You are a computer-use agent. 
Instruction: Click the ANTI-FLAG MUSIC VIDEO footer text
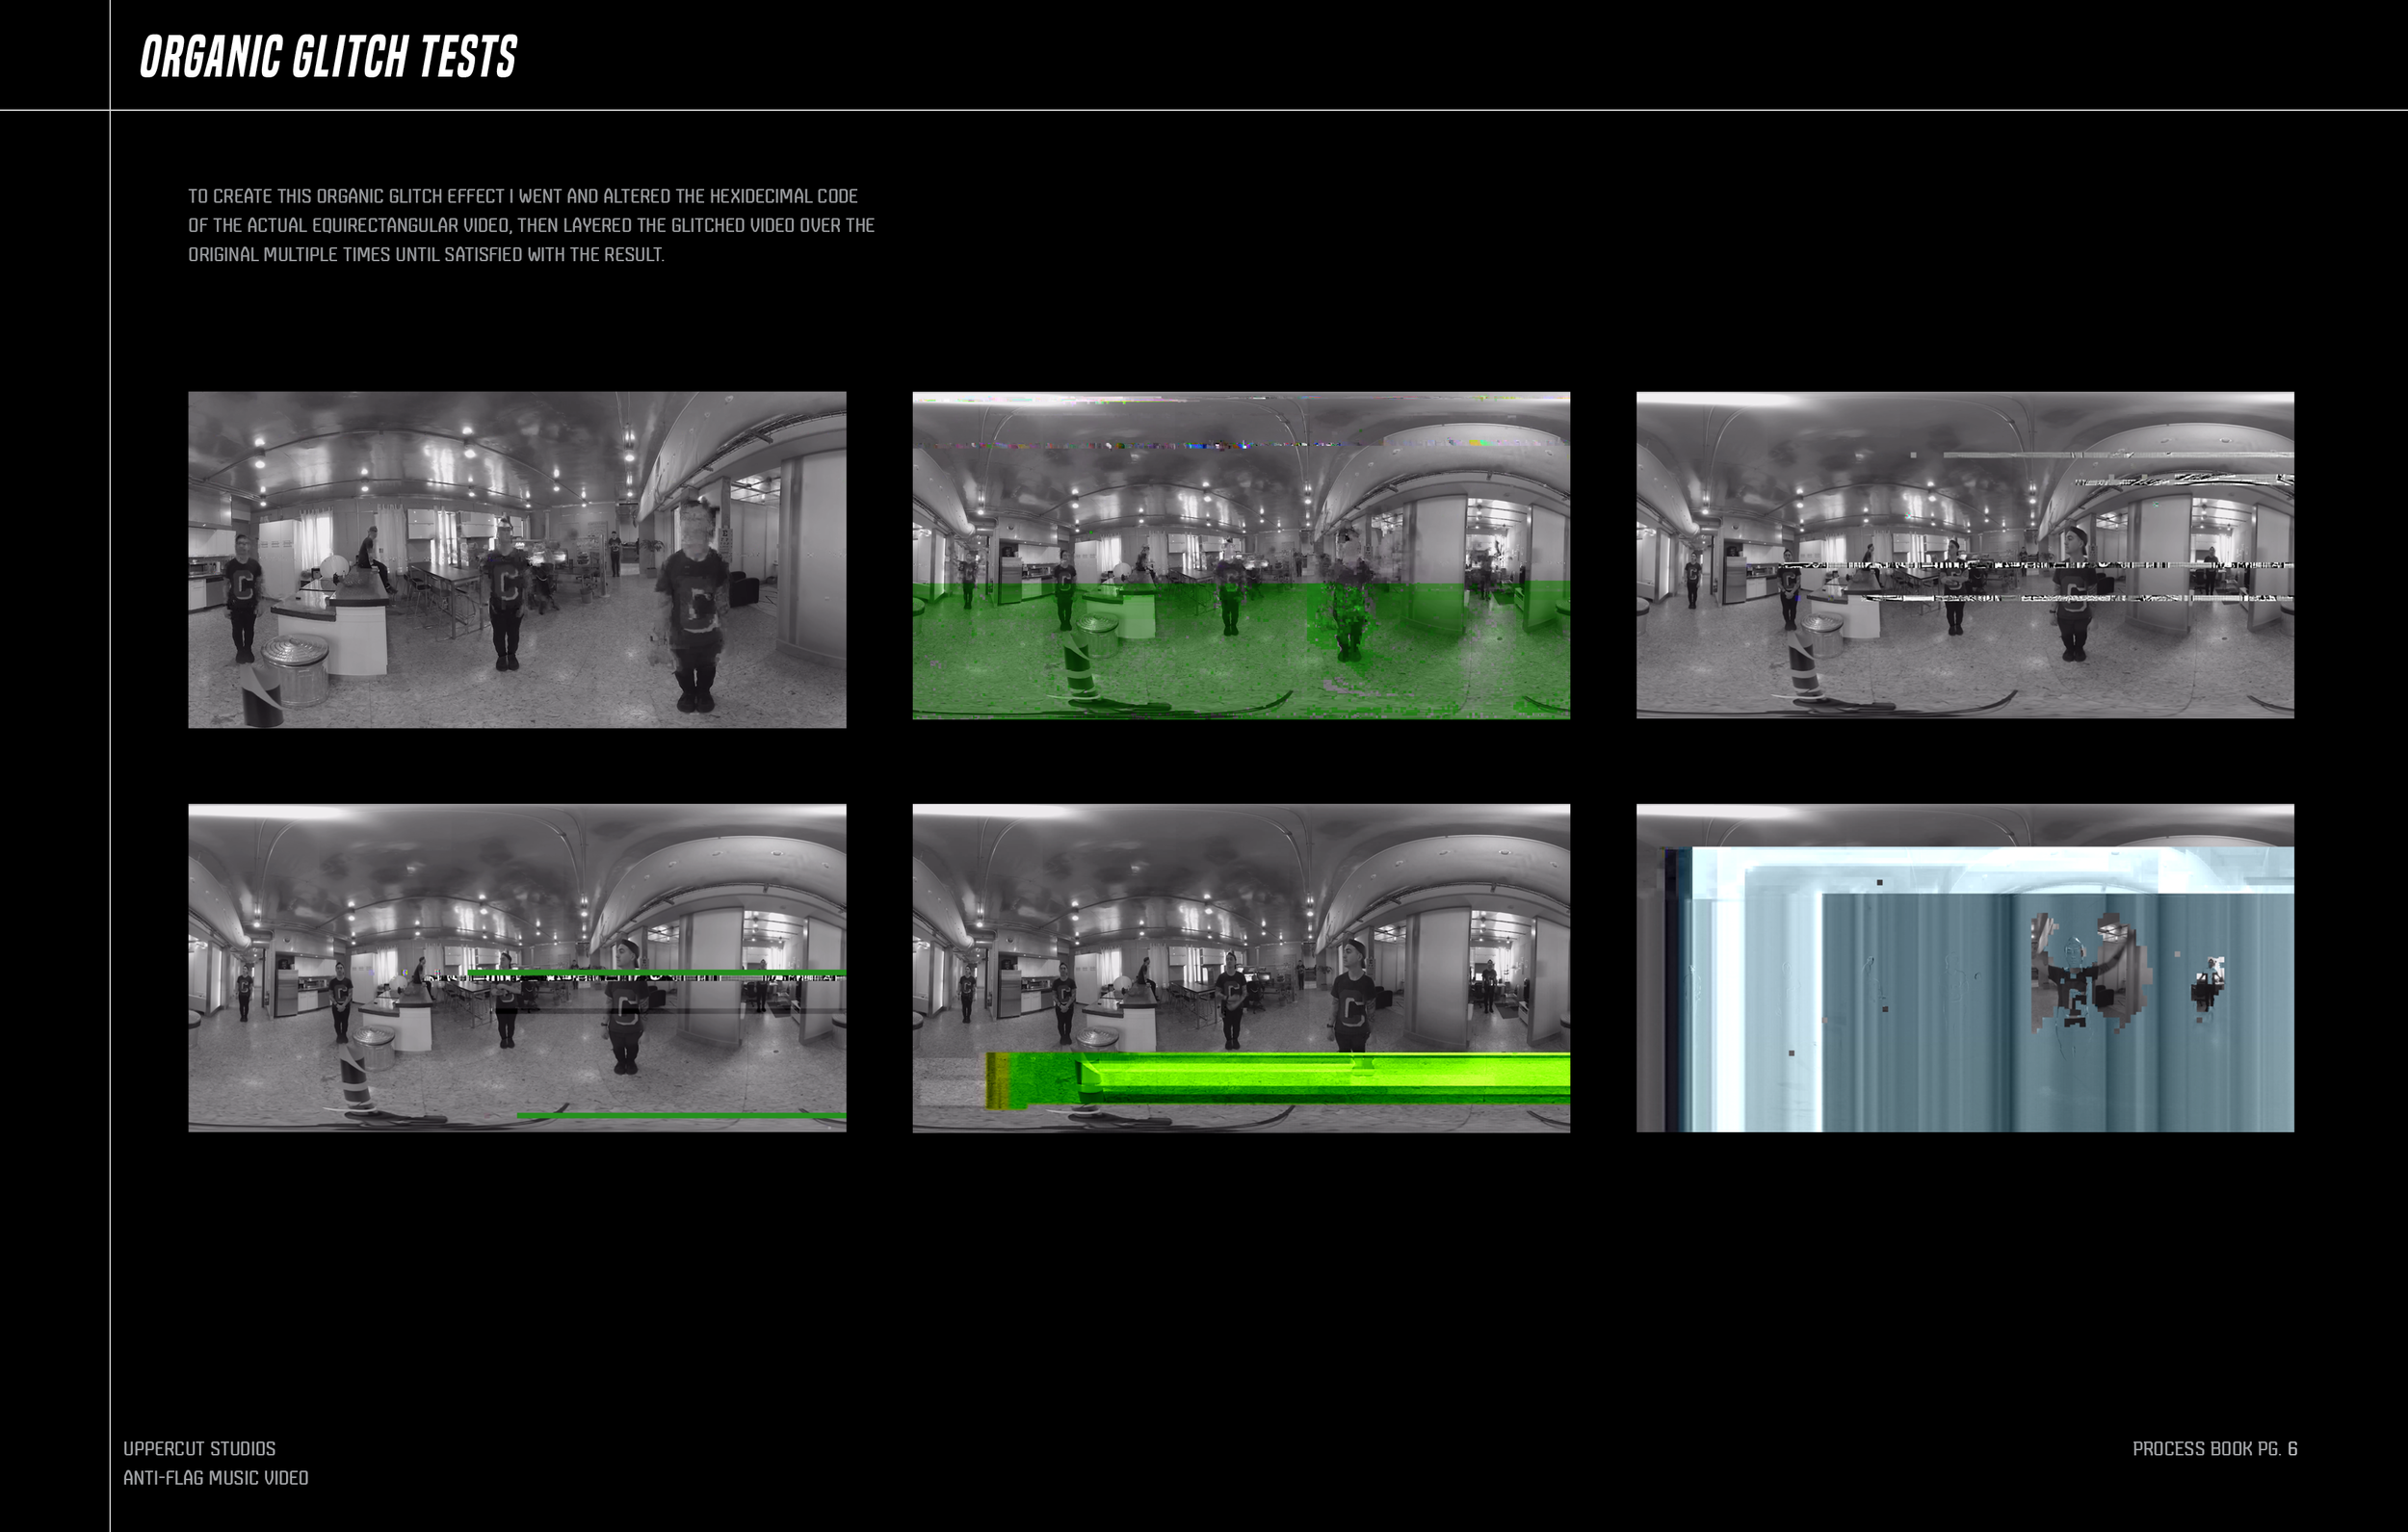[x=216, y=1477]
